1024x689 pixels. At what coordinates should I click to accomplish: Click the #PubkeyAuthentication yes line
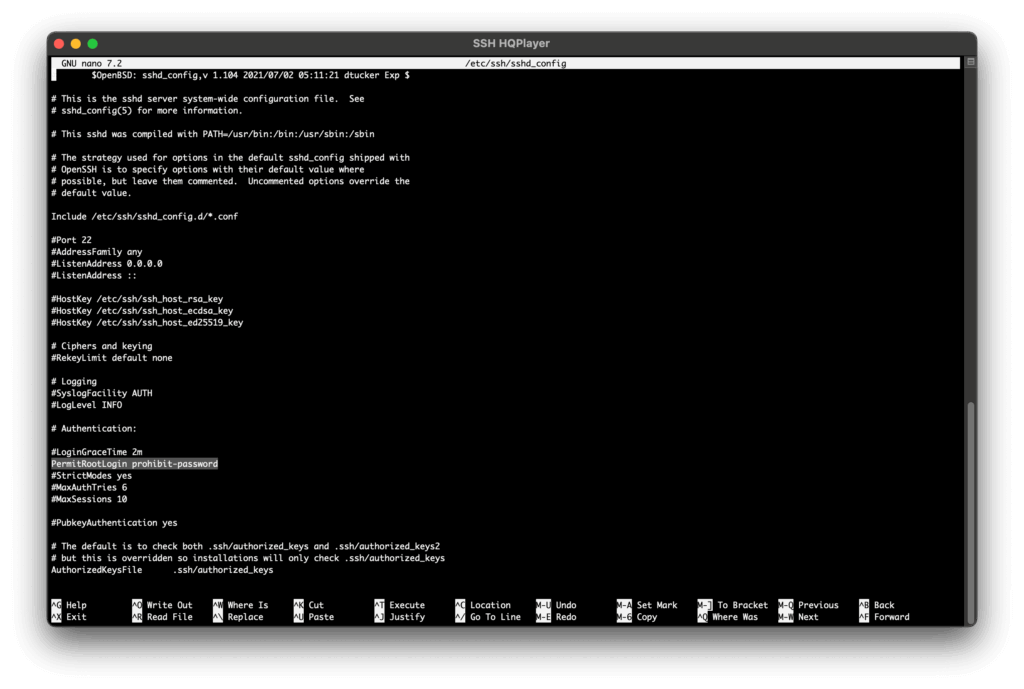[x=113, y=523]
